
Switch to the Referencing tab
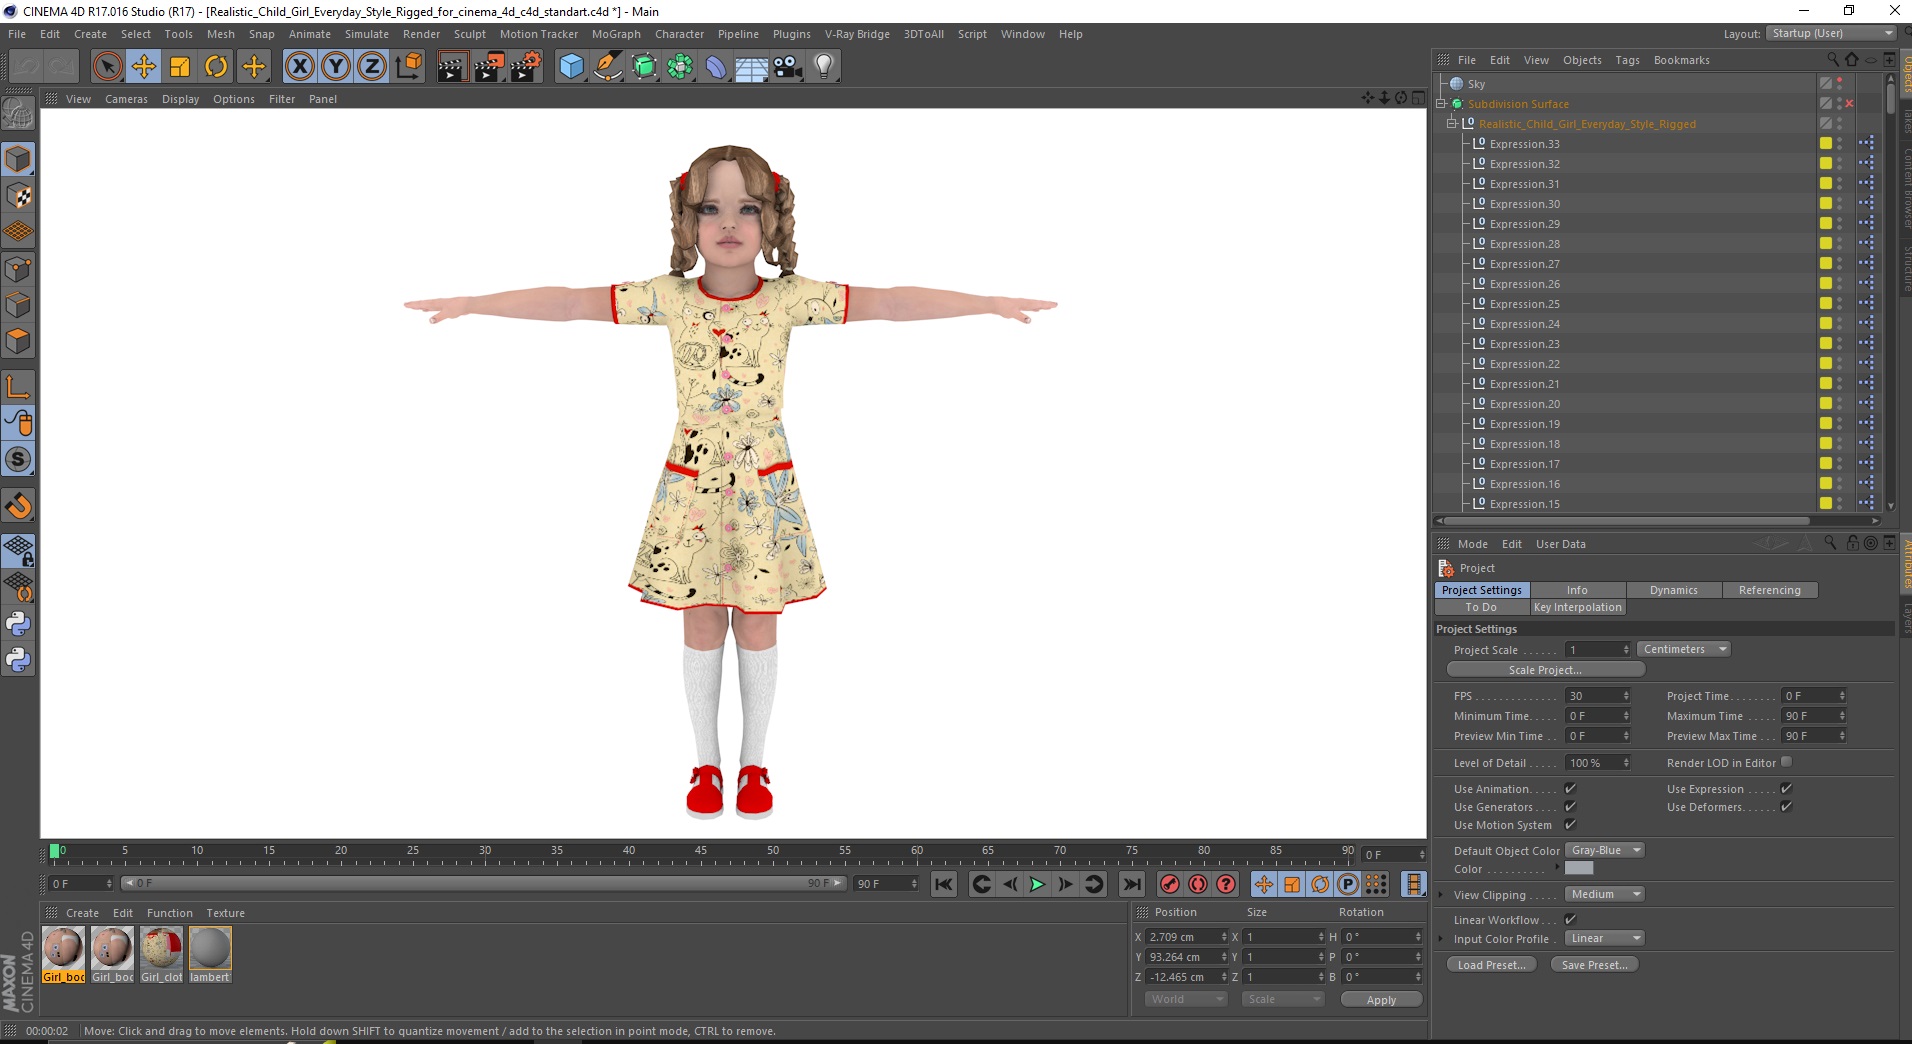coord(1770,590)
